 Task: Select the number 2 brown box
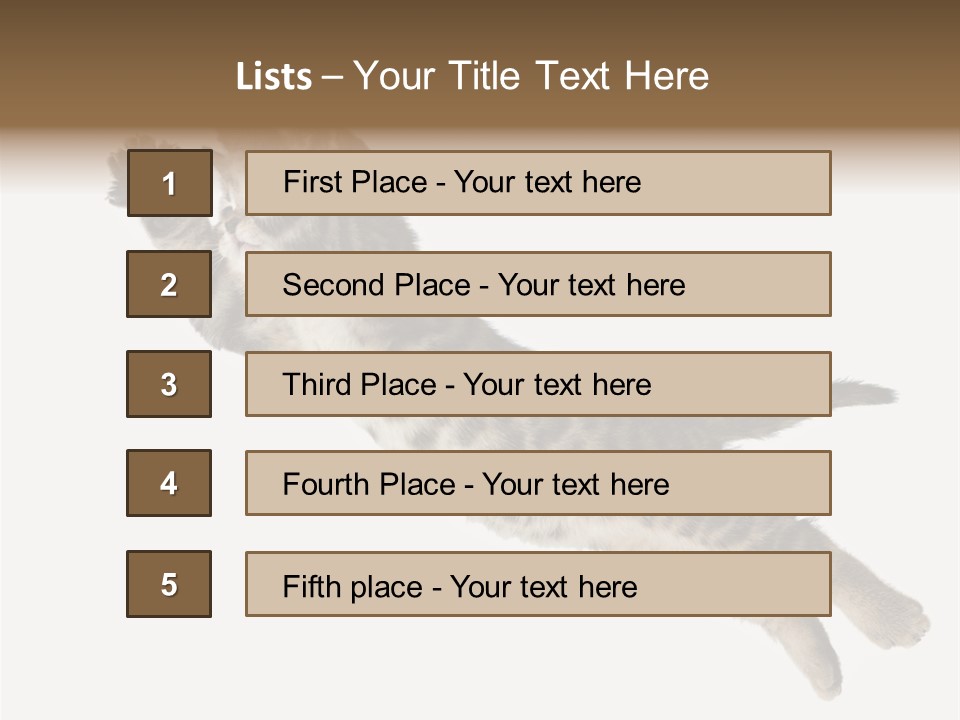[169, 284]
